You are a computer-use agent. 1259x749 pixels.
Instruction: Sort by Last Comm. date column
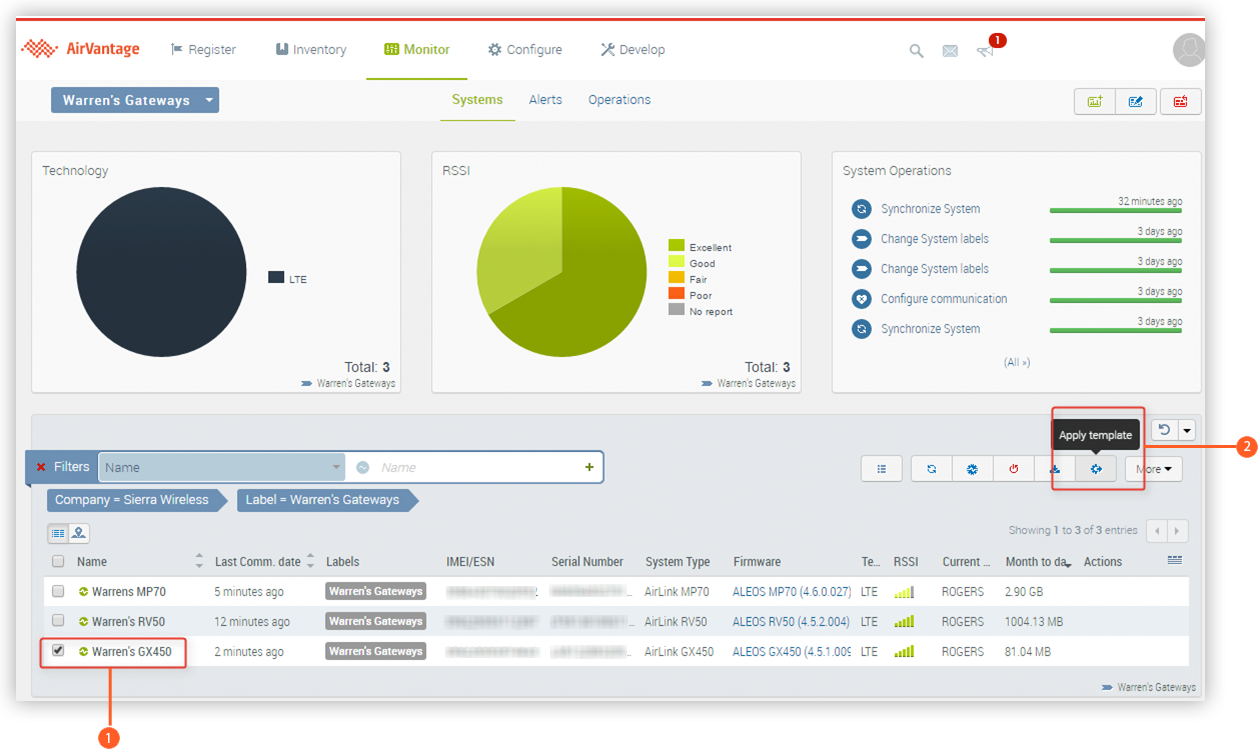click(310, 561)
